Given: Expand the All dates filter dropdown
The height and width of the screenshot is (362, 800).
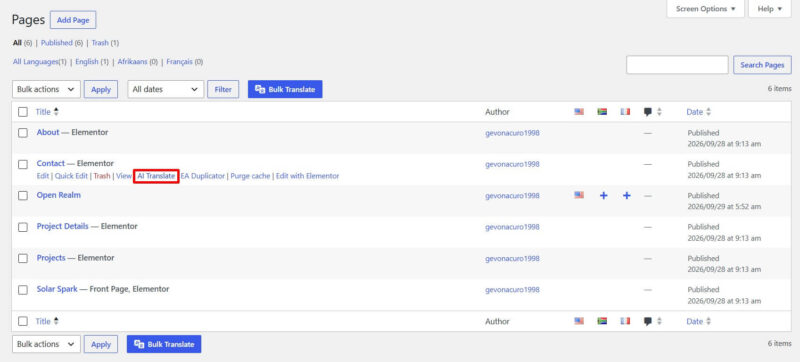Looking at the screenshot, I should pos(165,89).
